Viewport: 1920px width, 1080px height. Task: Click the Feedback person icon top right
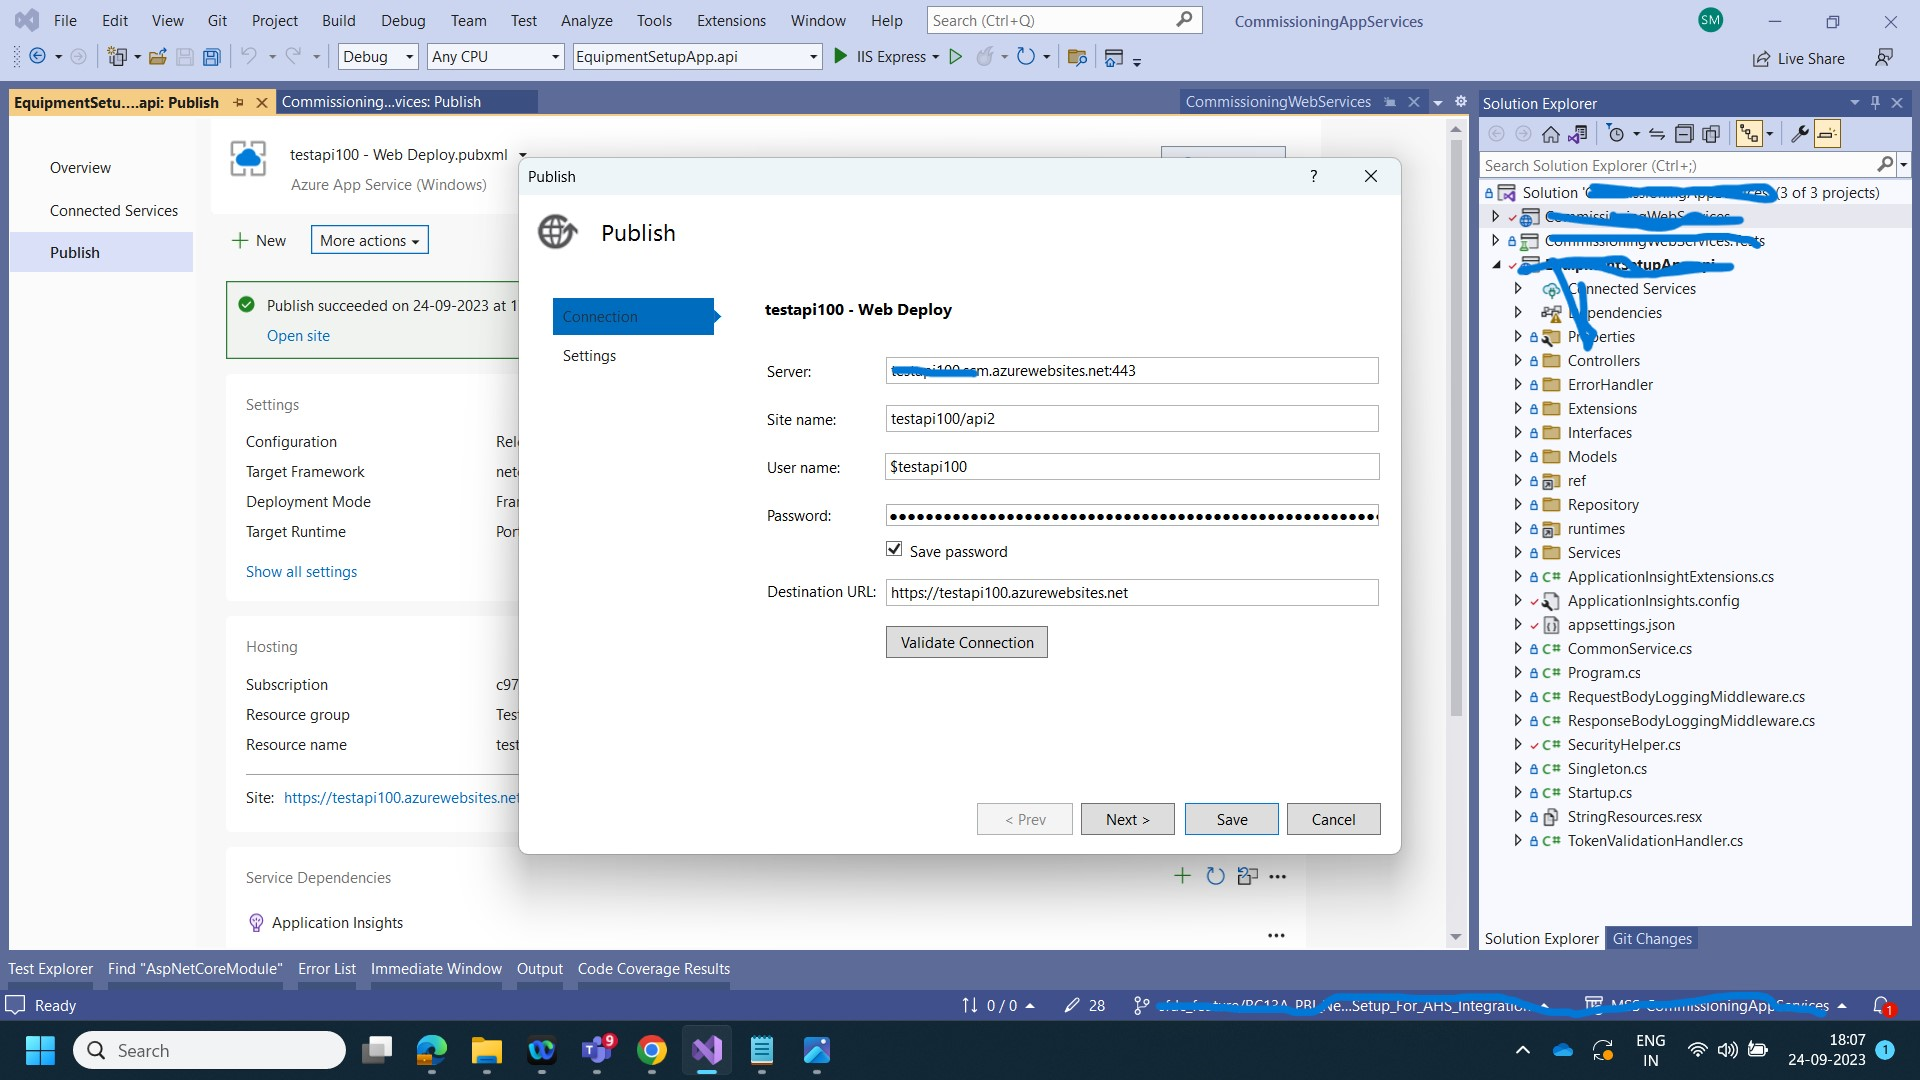[1884, 58]
